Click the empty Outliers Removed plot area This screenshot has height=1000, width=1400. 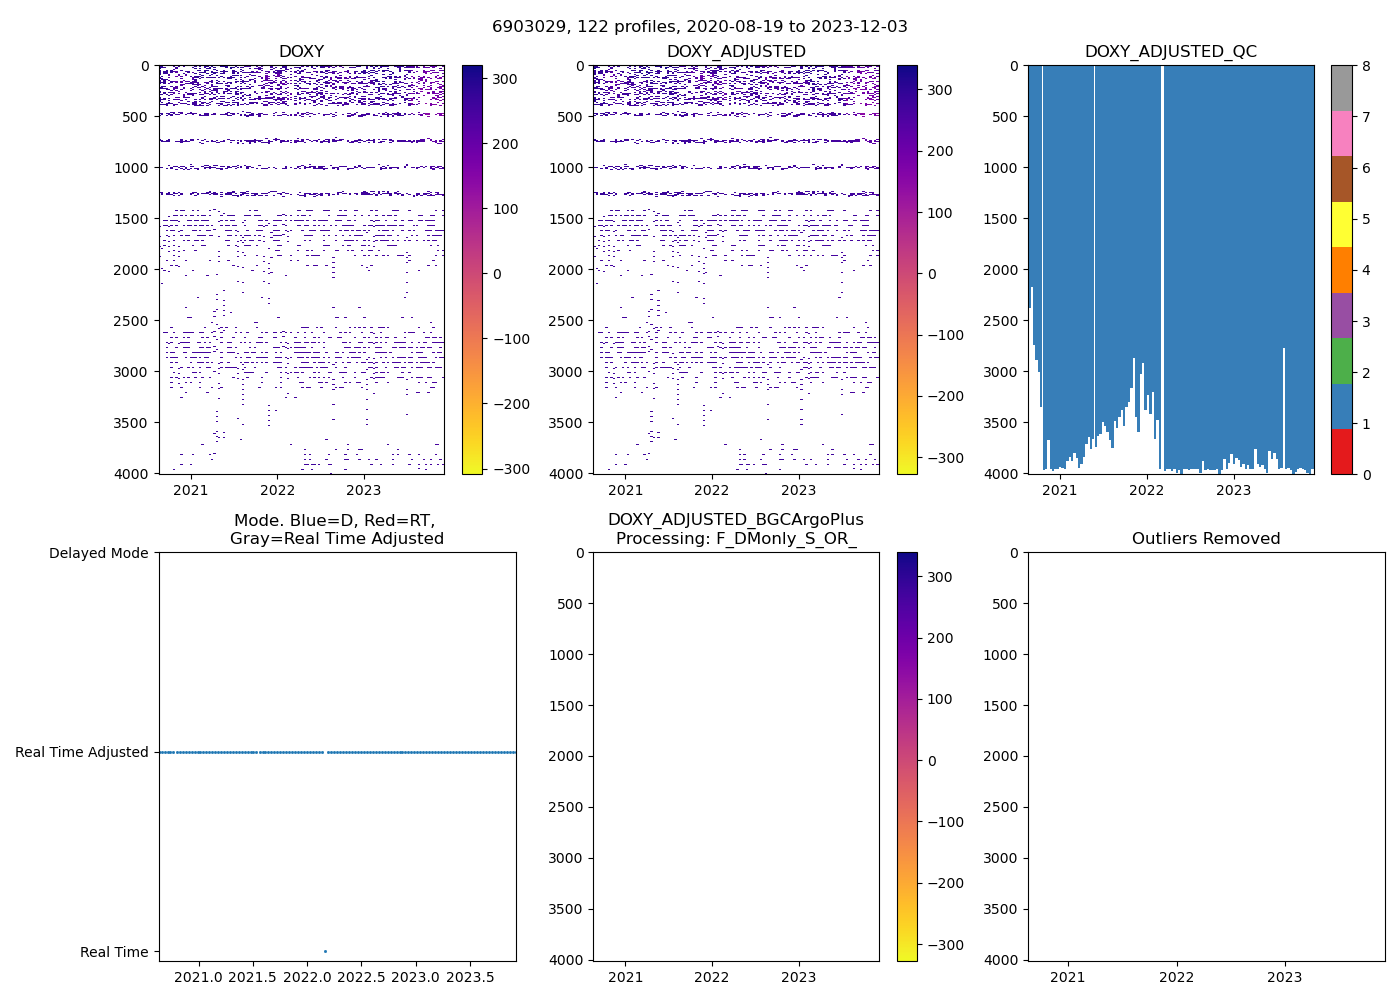(1206, 756)
